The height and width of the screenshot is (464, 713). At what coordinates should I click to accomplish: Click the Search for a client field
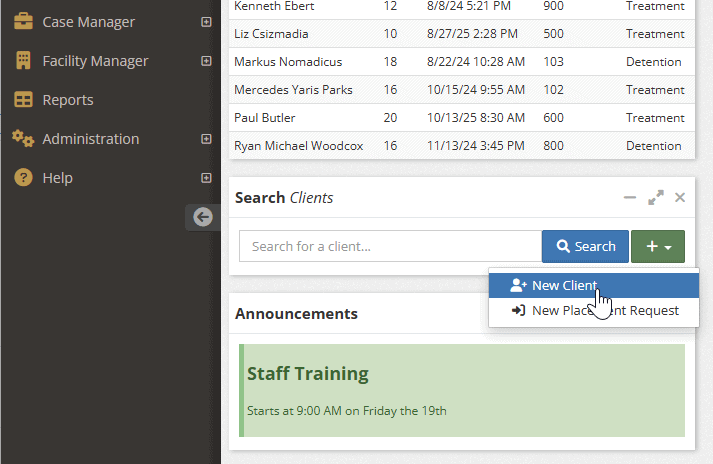[x=390, y=246]
